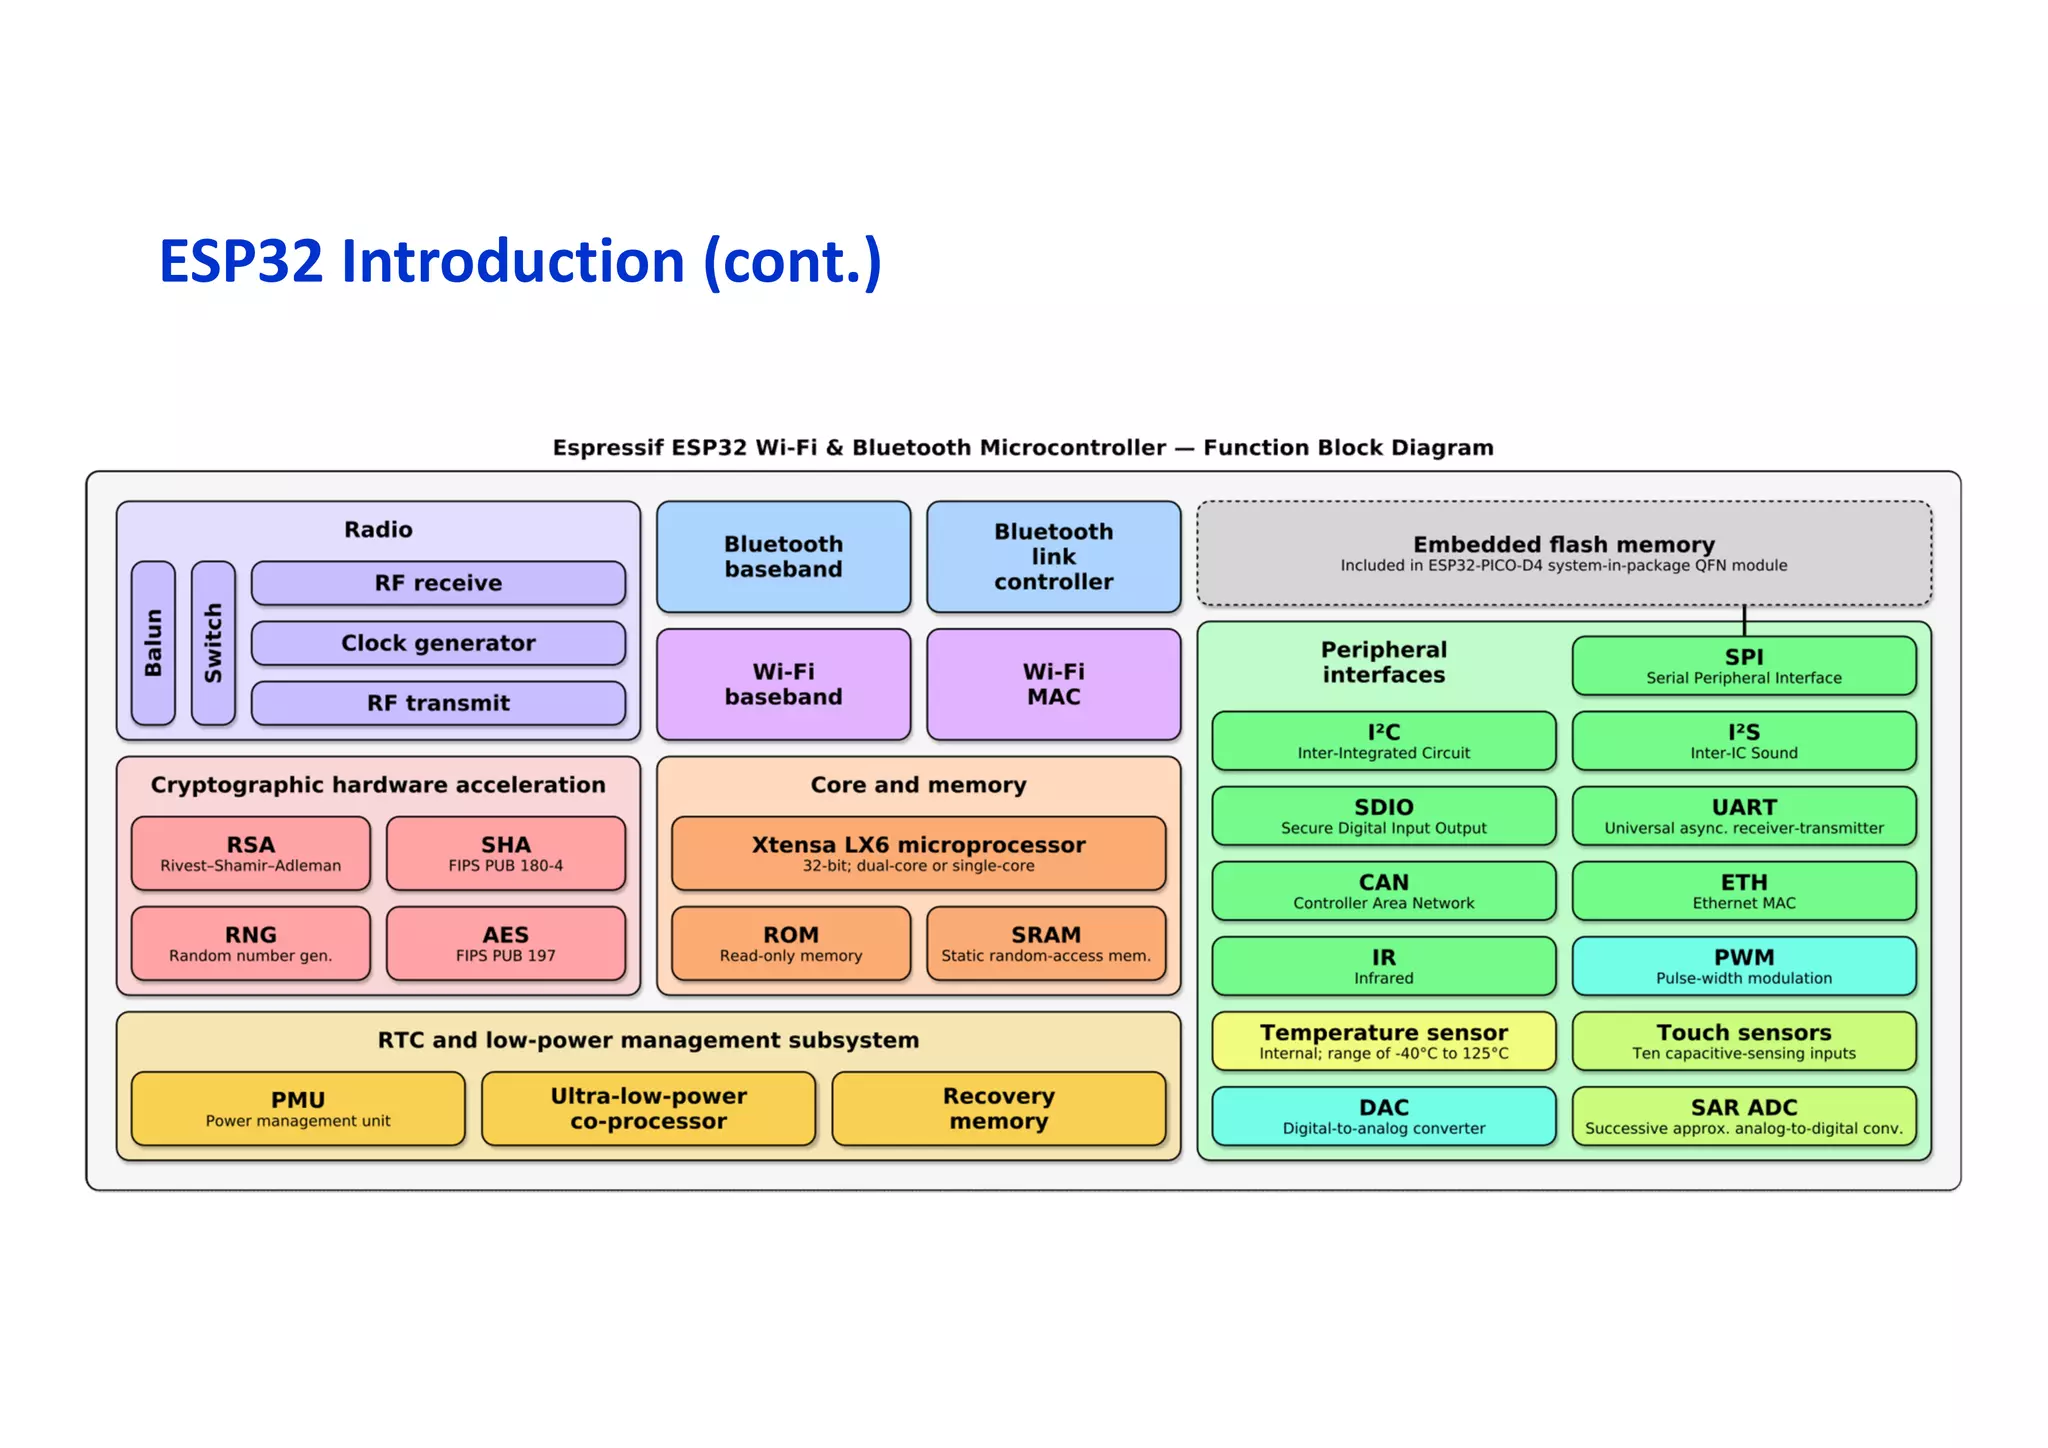
Task: Click the 'SDIO' Secure Digital Input Output block
Action: tap(1384, 816)
